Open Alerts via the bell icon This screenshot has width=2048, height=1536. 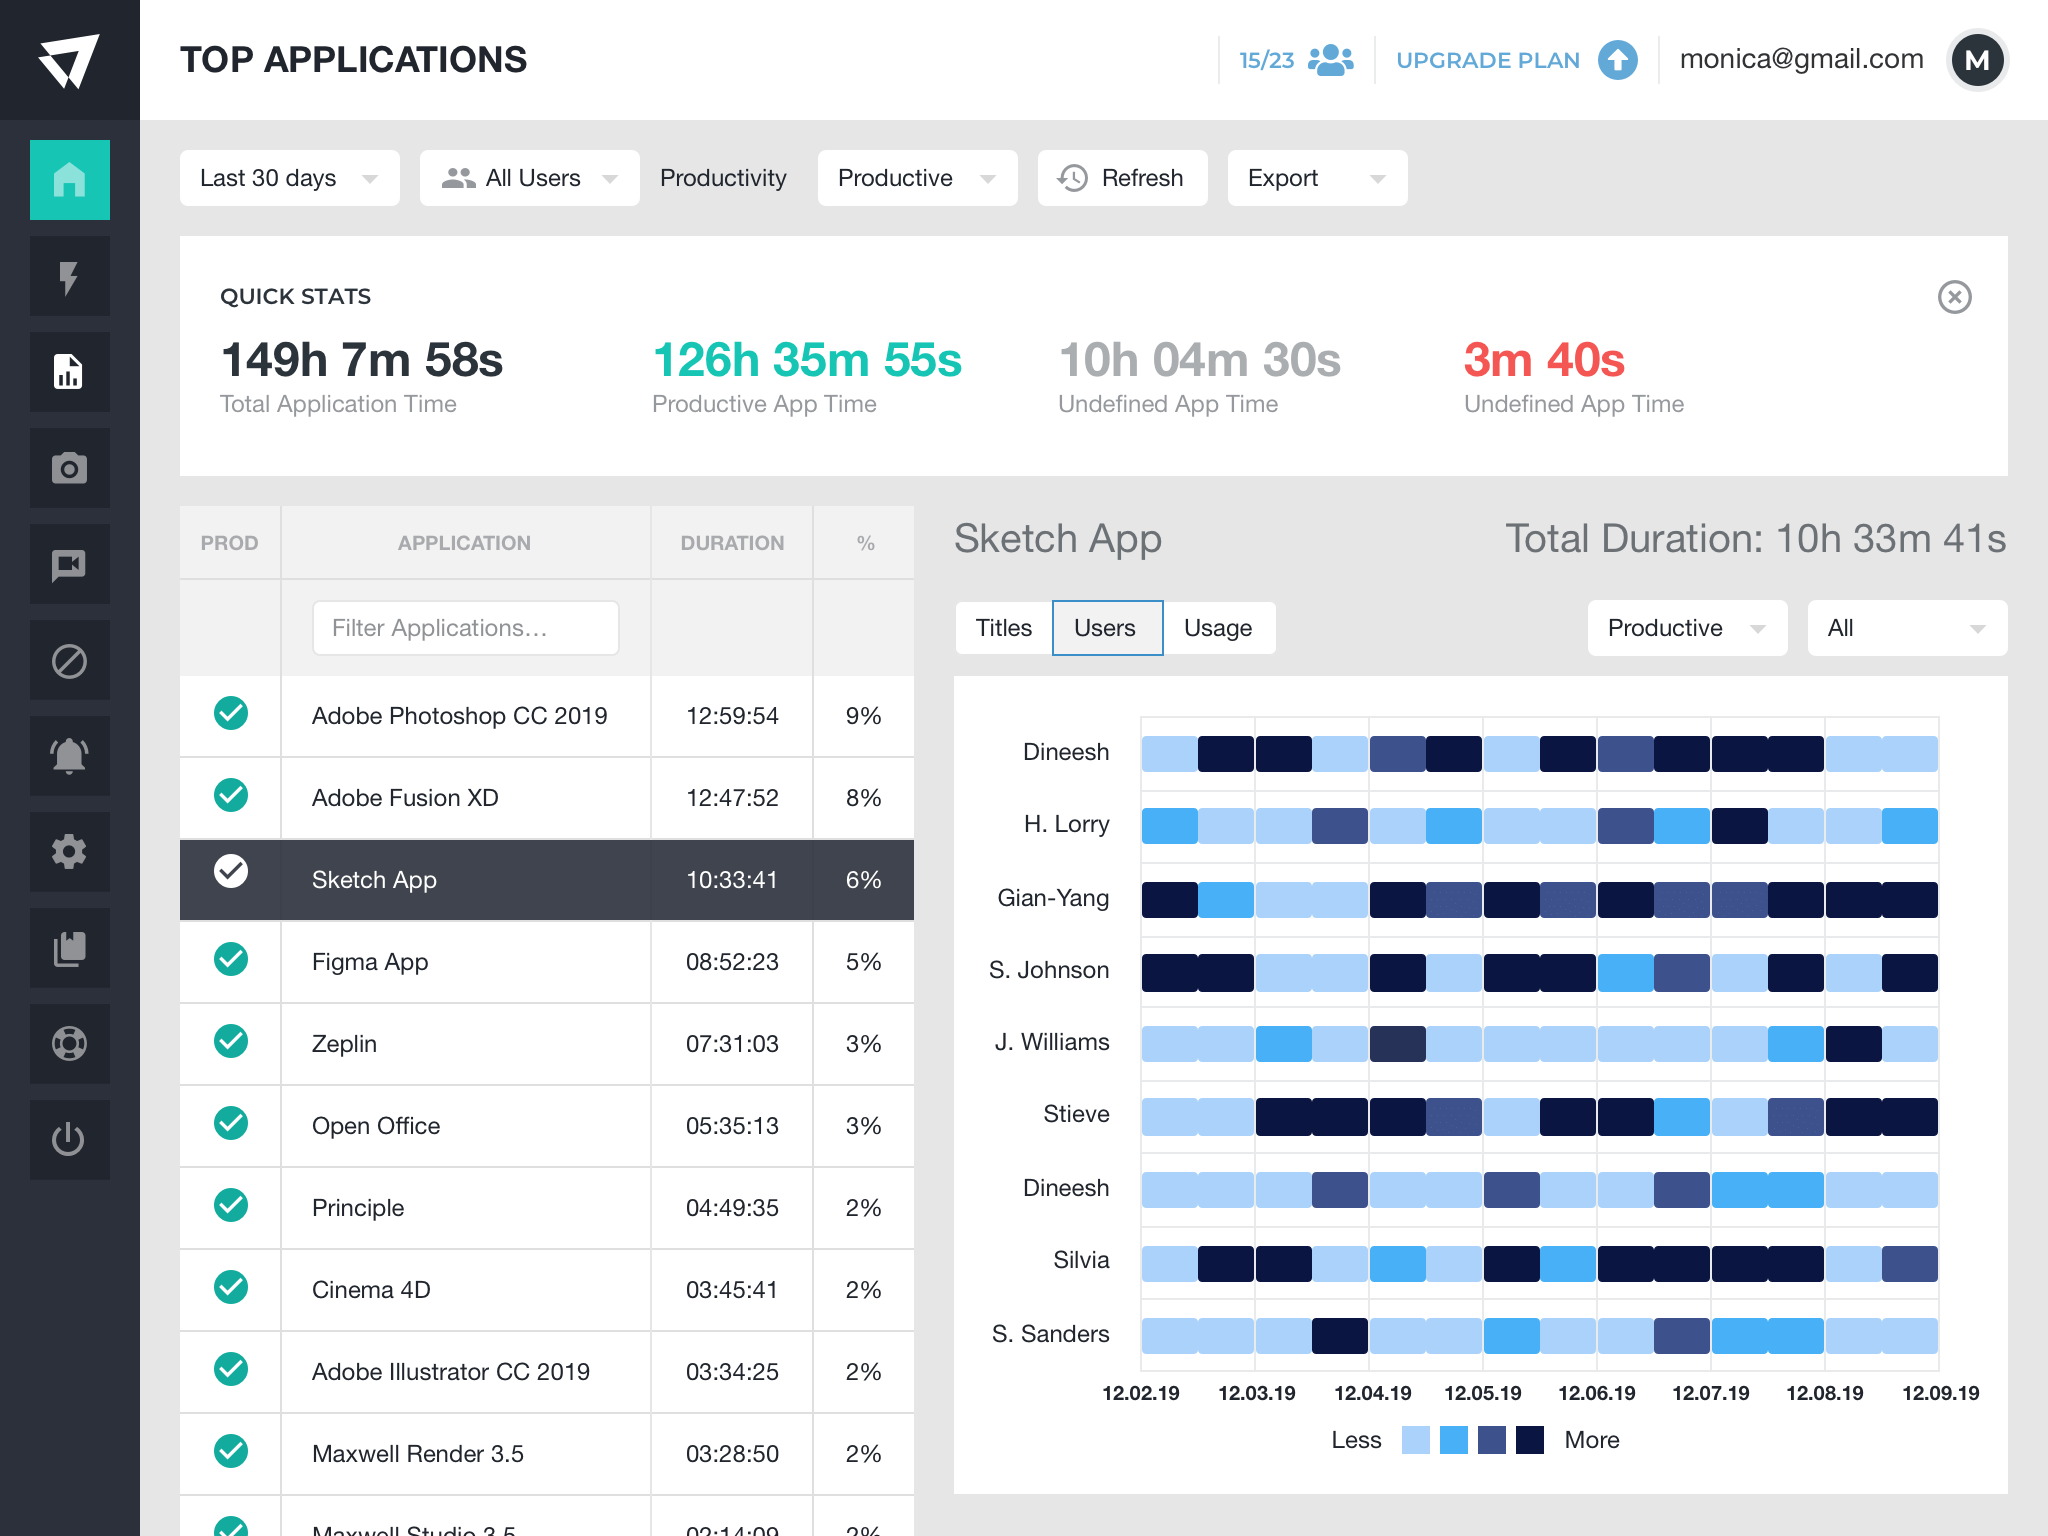[x=69, y=755]
